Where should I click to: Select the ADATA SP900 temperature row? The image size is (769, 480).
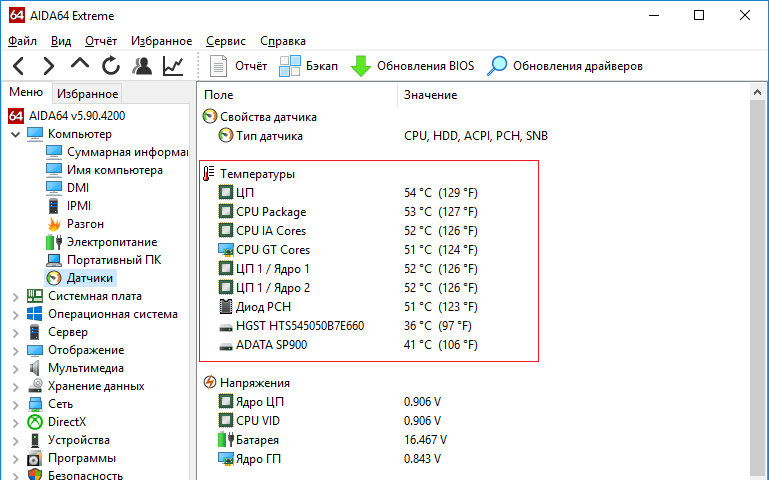348,345
